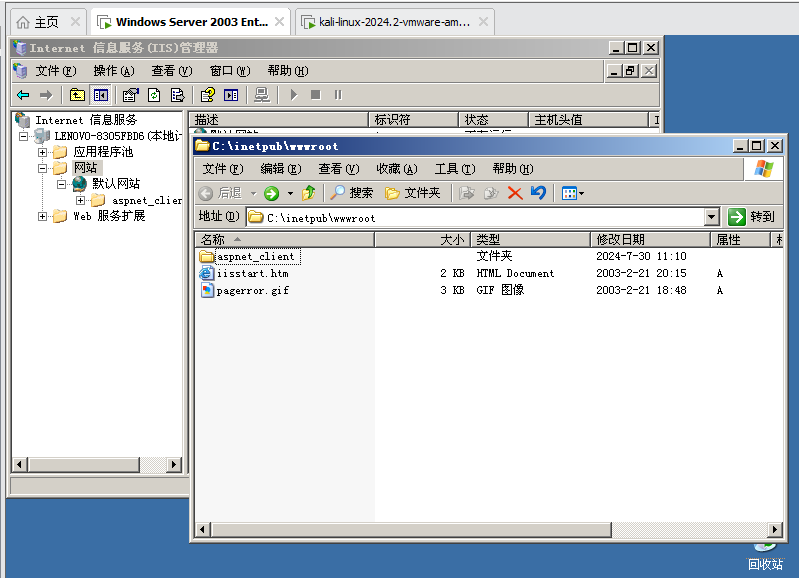Expand the aspnet_client tree node

pyautogui.click(x=80, y=200)
